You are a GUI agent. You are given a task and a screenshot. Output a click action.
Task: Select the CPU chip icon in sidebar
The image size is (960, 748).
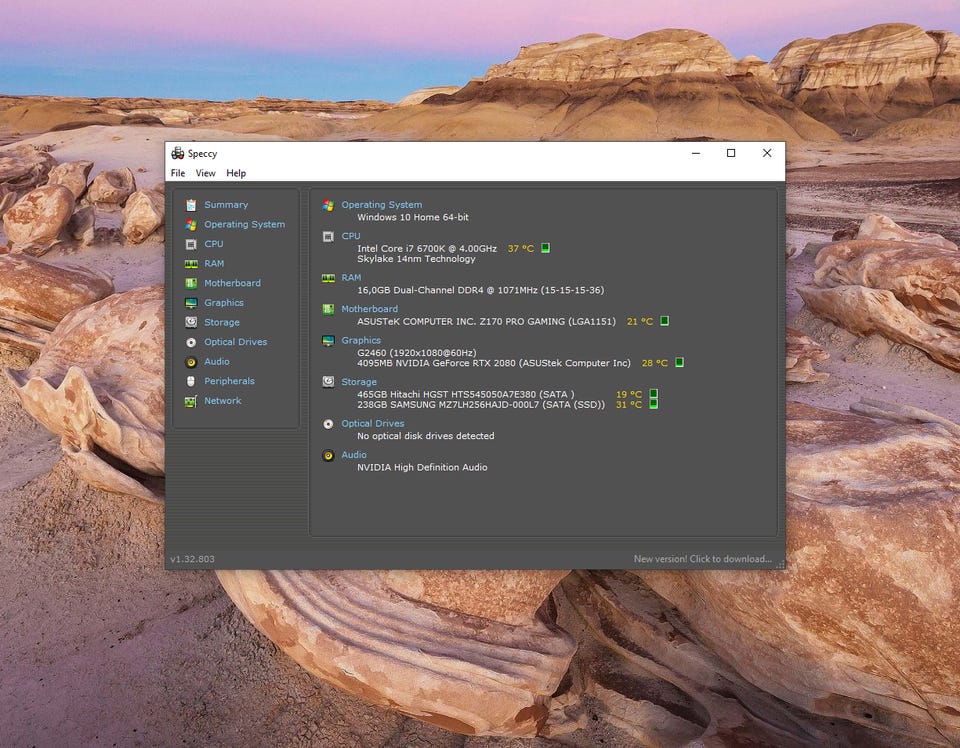(191, 244)
